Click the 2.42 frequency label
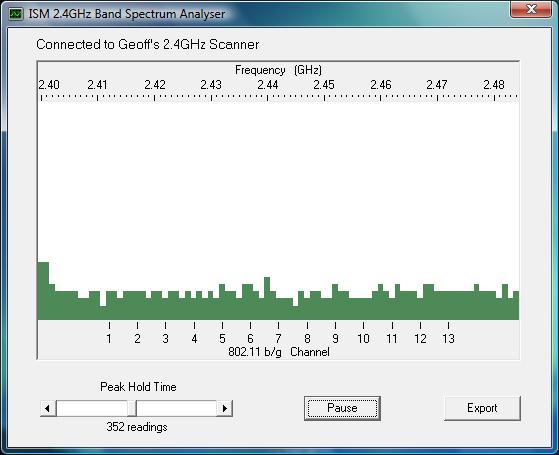The width and height of the screenshot is (559, 455). tap(155, 85)
